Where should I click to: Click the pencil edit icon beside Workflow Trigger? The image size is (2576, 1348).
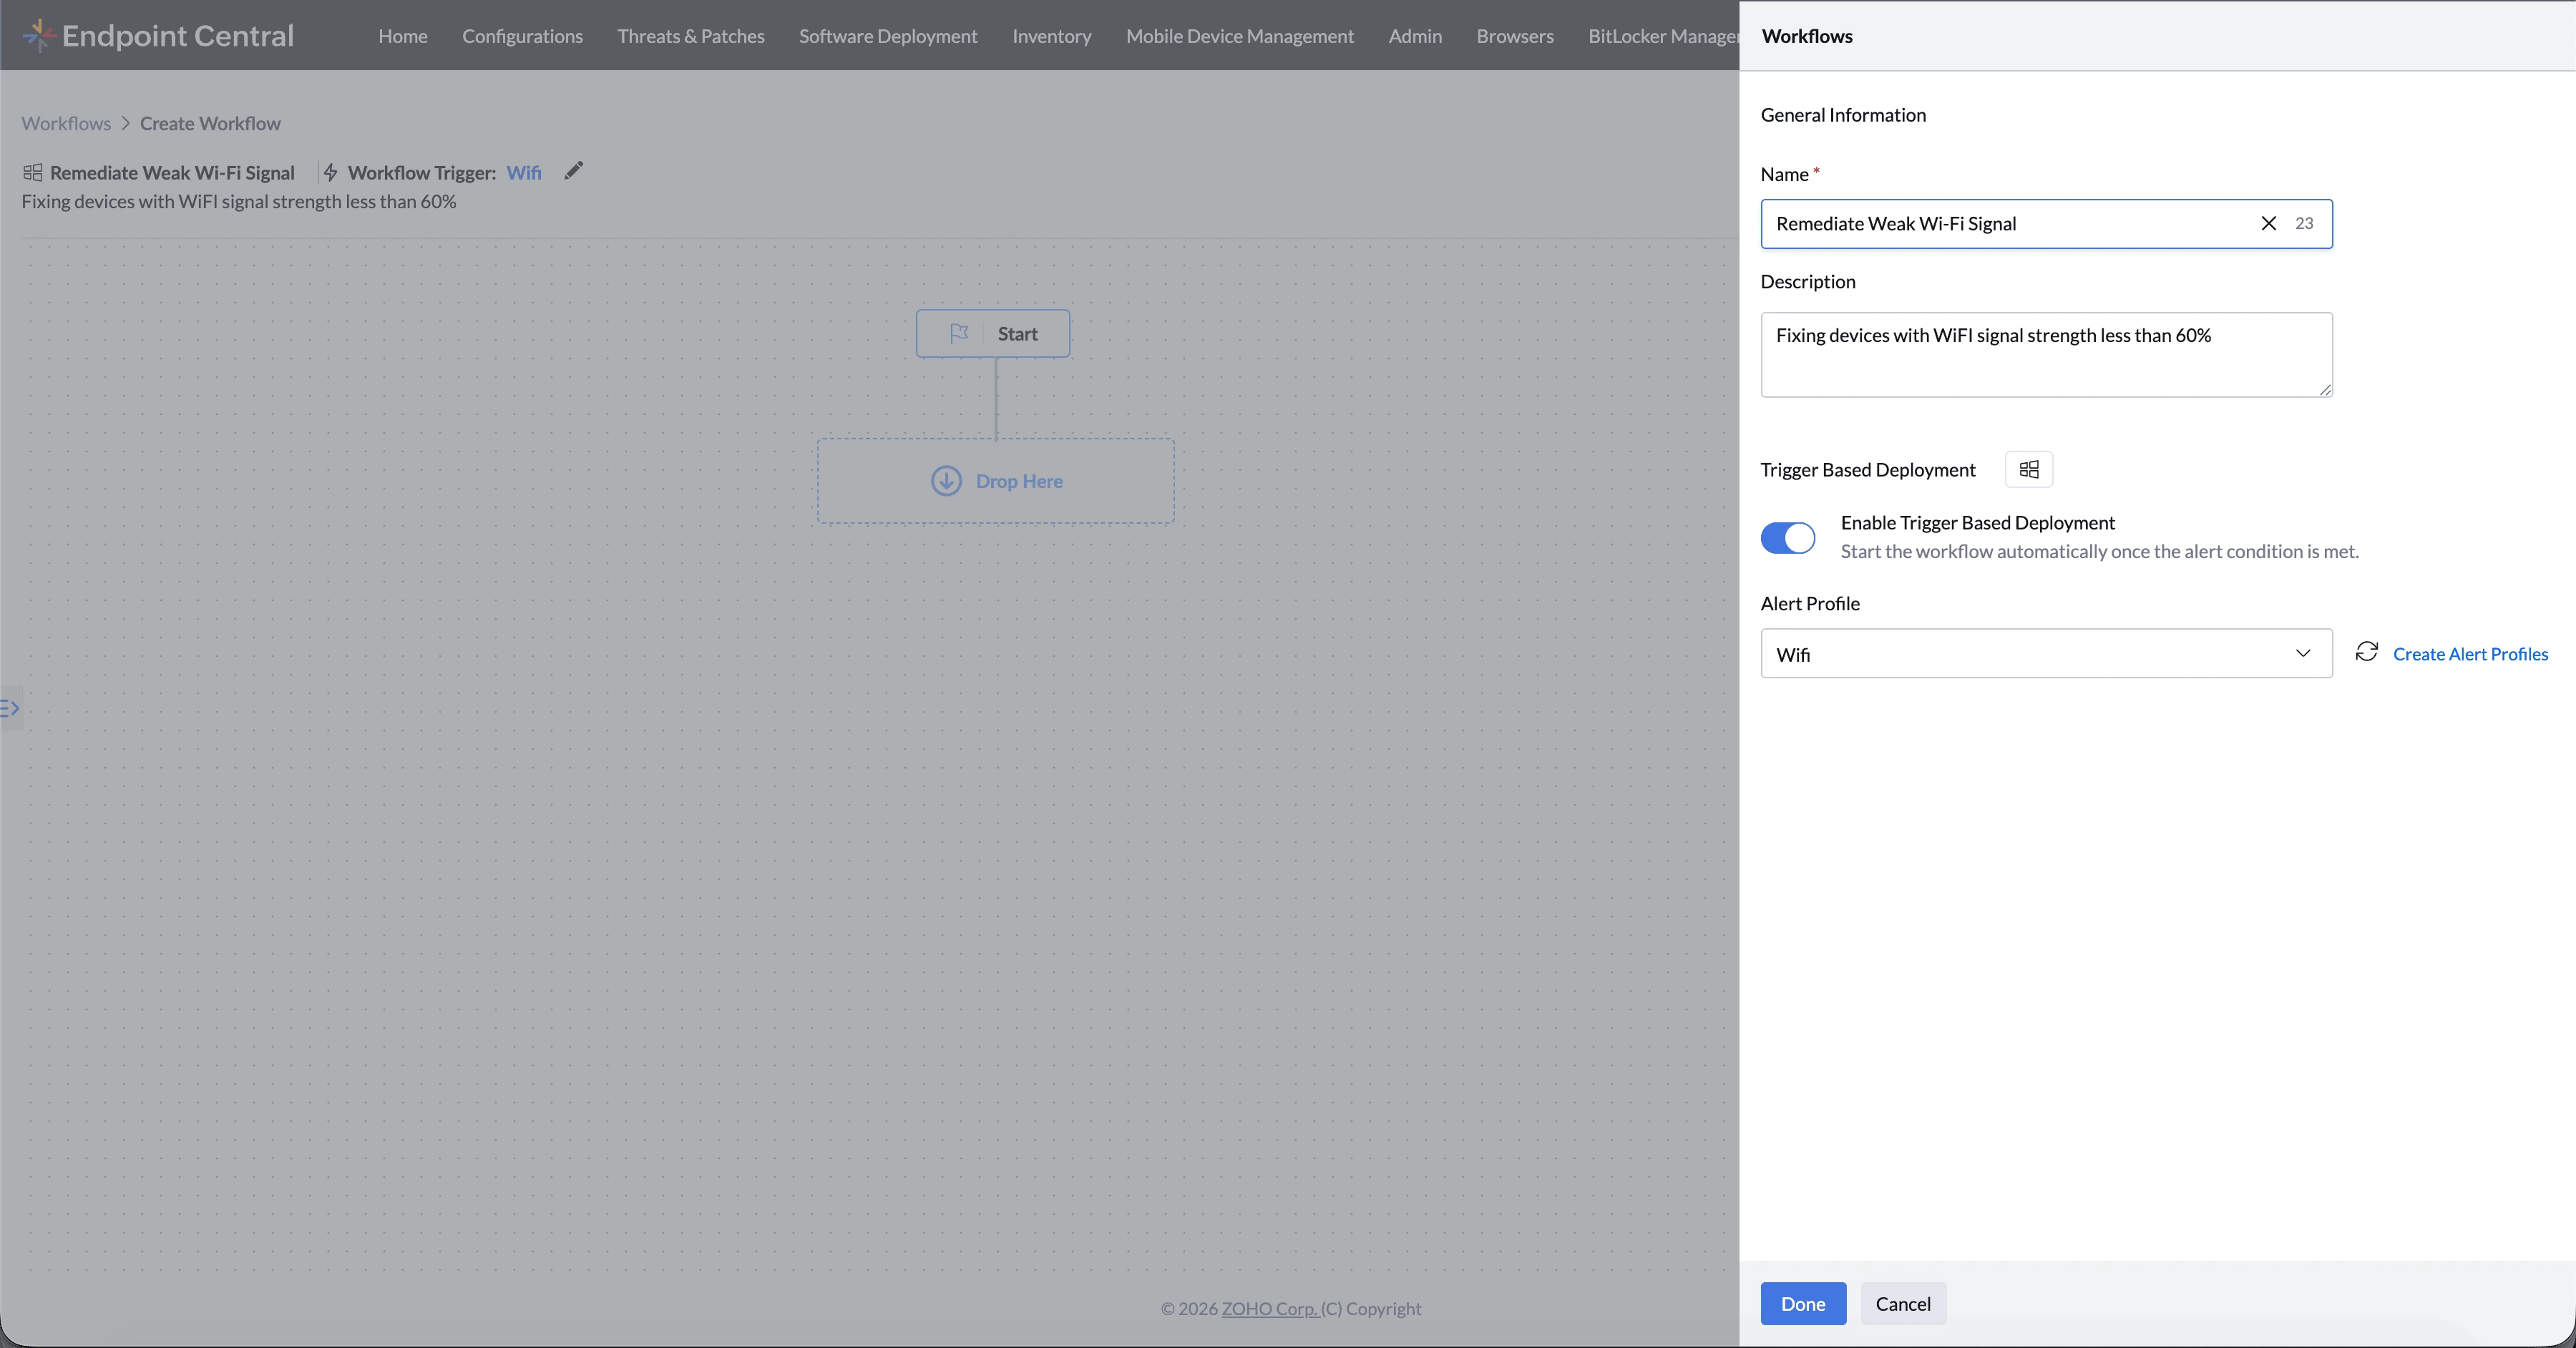[x=573, y=171]
